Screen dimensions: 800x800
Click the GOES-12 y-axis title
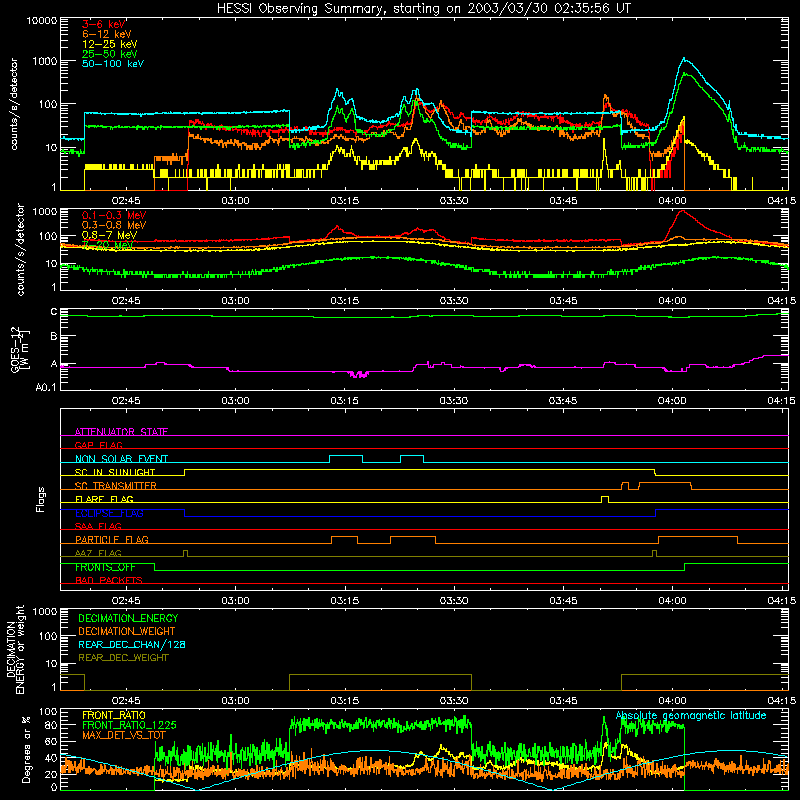pyautogui.click(x=20, y=349)
